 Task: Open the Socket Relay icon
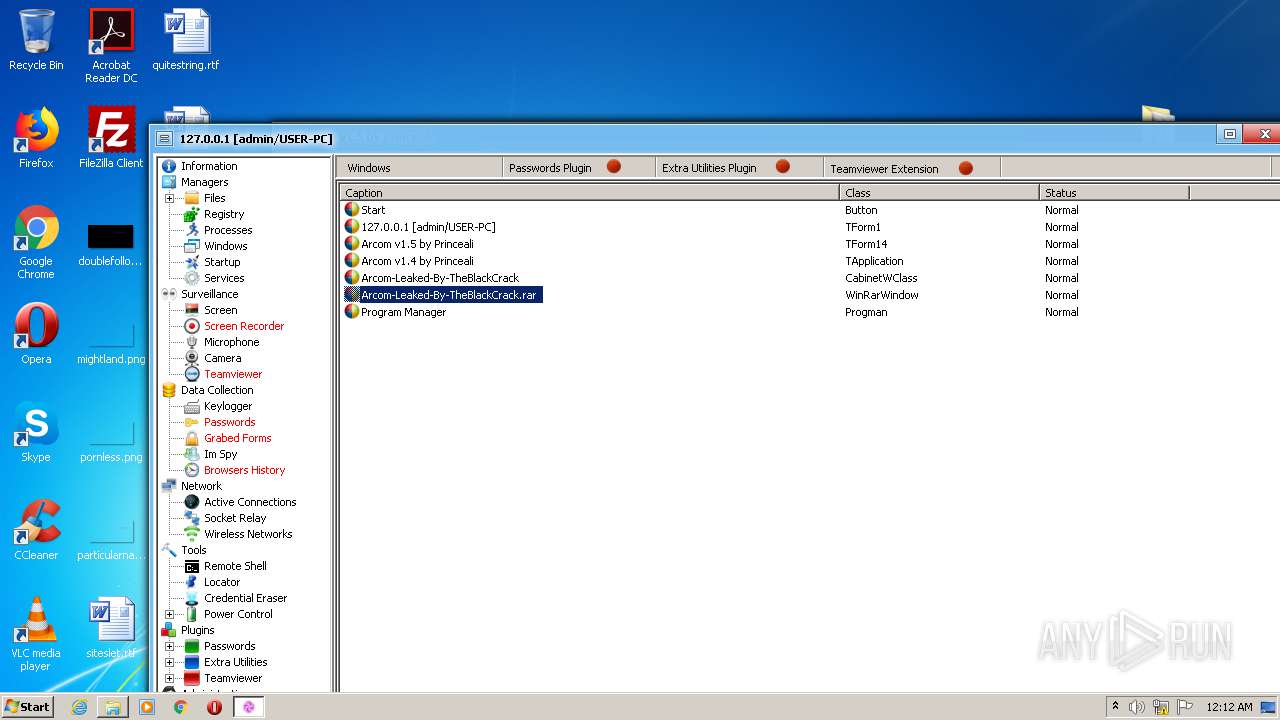click(192, 518)
